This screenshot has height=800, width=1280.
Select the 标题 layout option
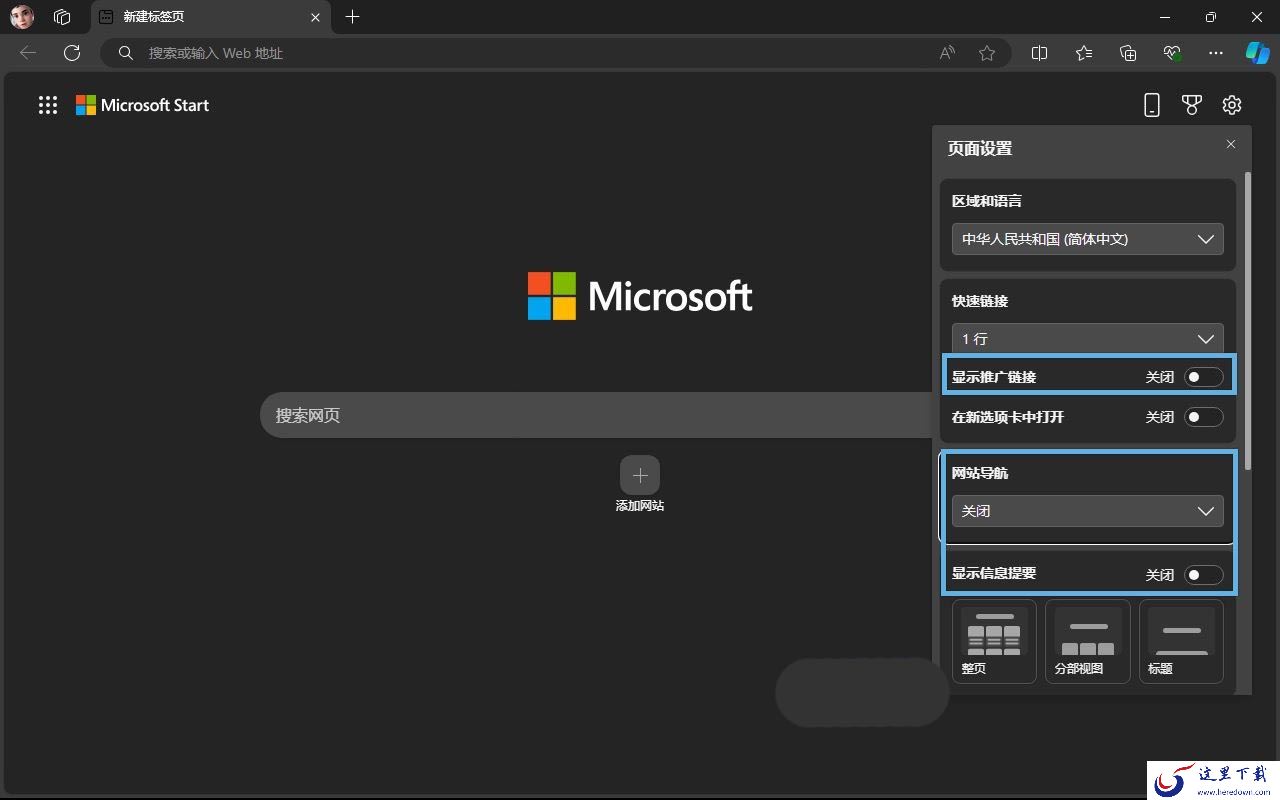click(x=1181, y=641)
